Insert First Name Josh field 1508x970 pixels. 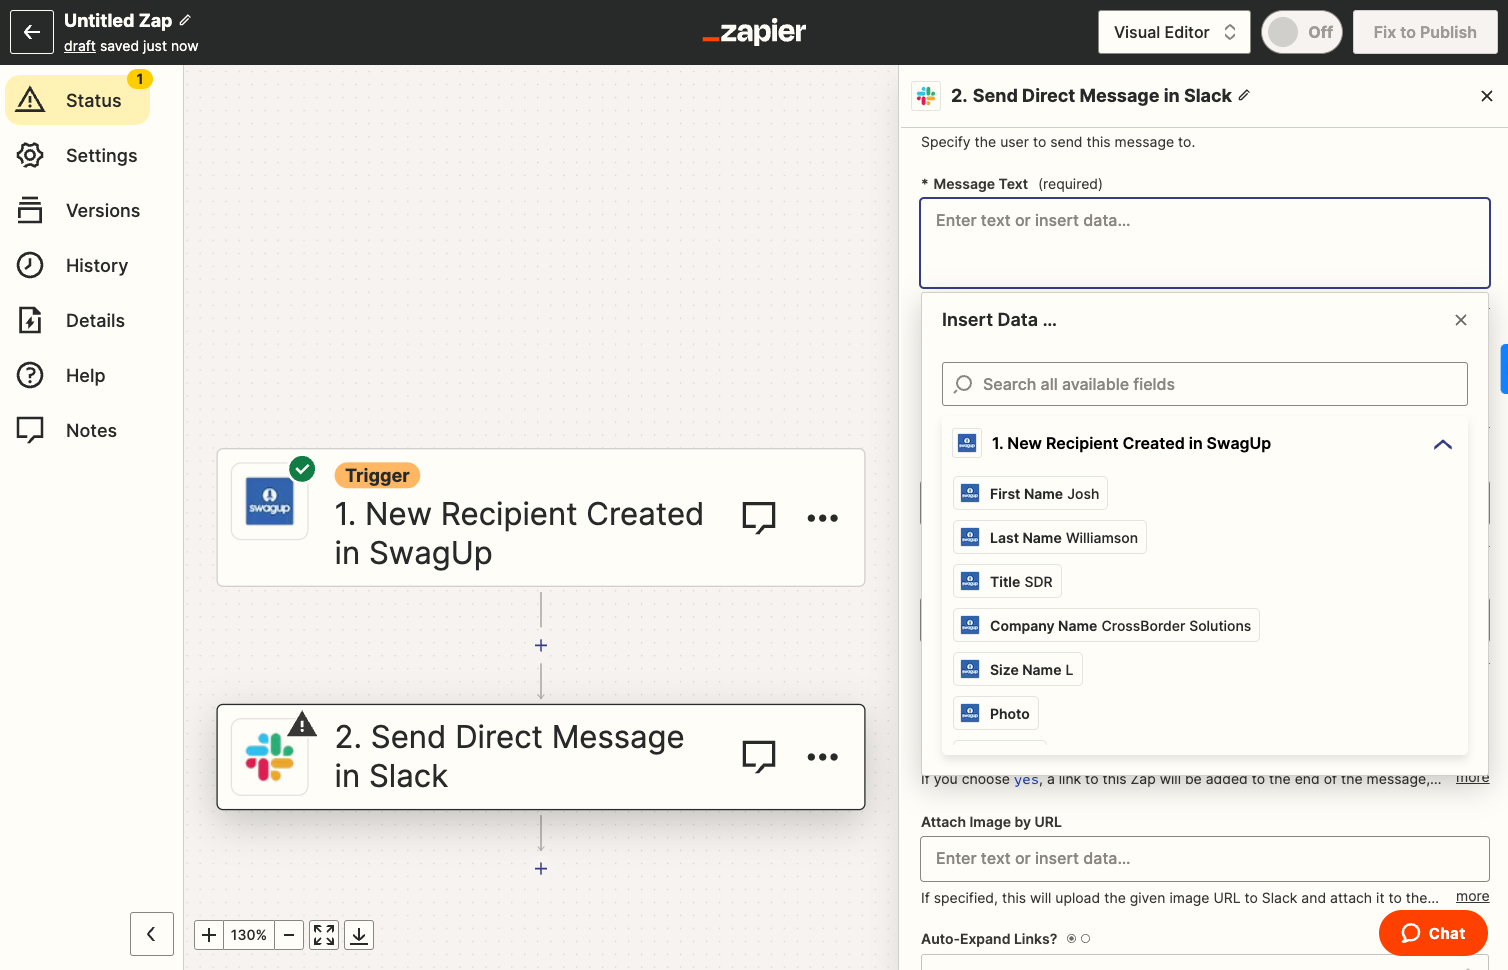click(x=1030, y=494)
